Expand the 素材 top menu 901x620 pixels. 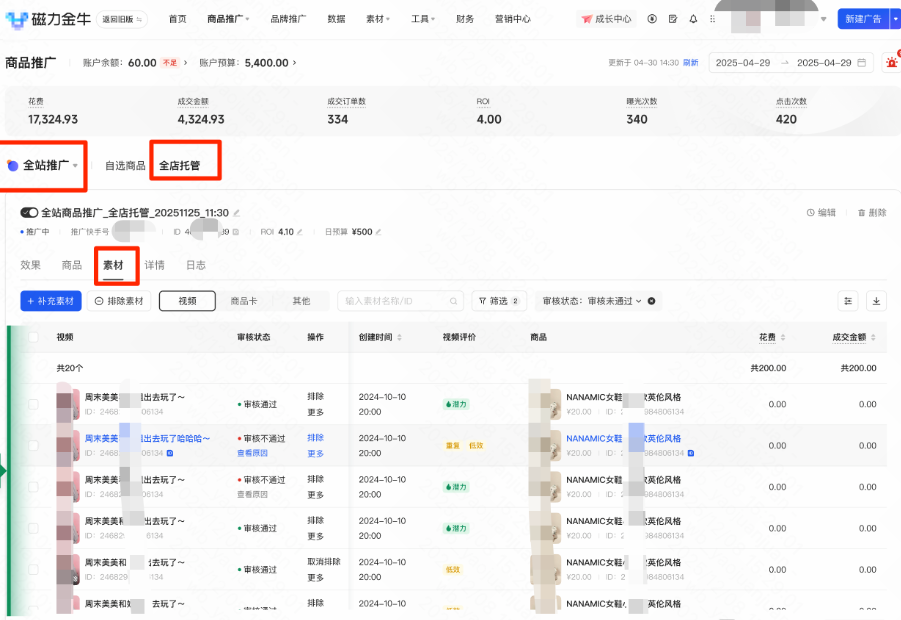click(x=378, y=19)
